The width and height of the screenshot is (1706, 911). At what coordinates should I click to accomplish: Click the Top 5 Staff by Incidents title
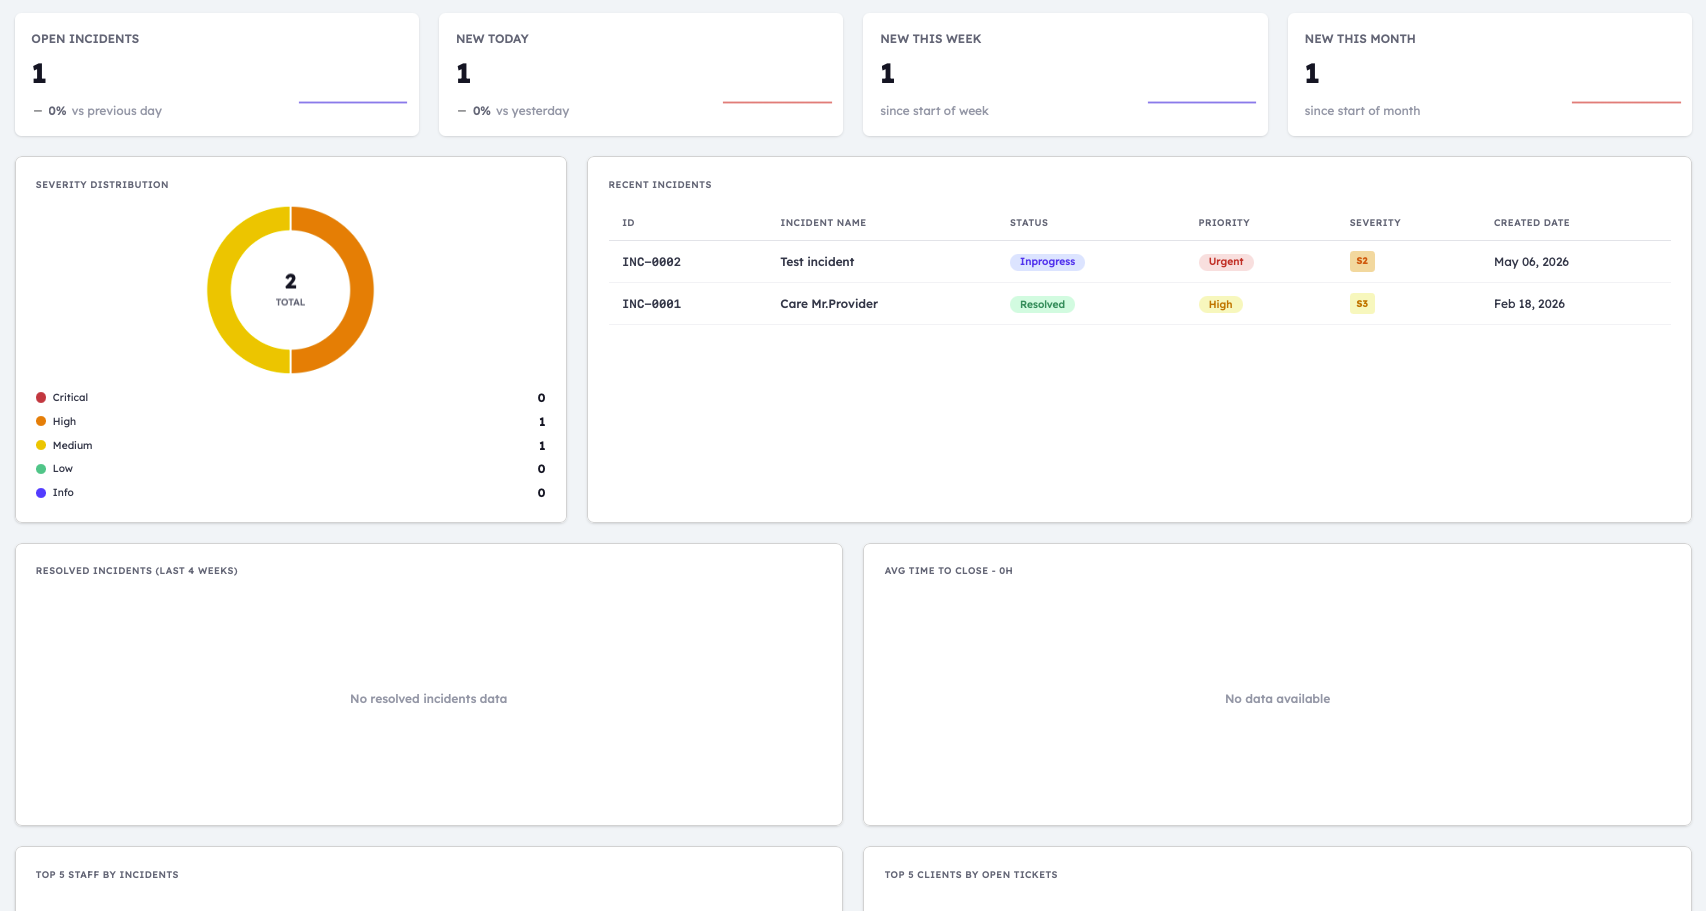(x=107, y=875)
